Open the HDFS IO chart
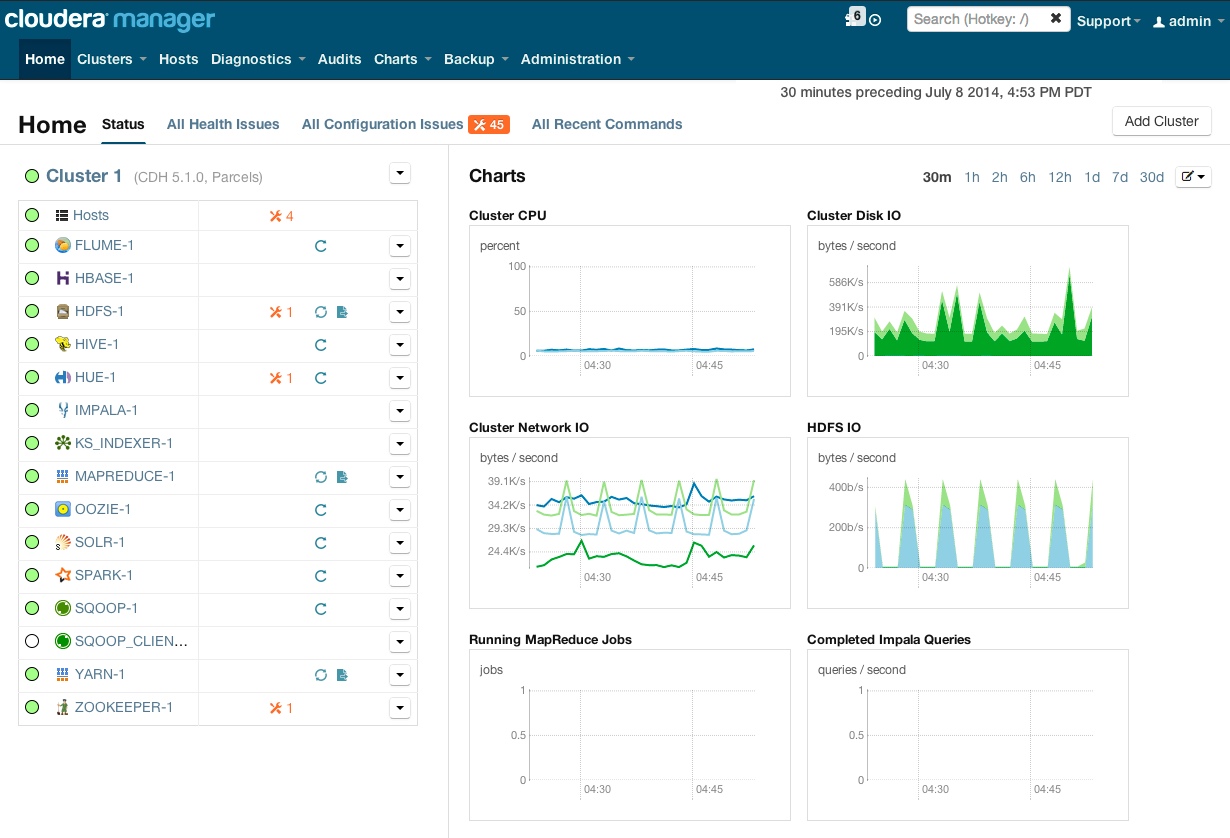Viewport: 1230px width, 838px height. click(x=968, y=523)
